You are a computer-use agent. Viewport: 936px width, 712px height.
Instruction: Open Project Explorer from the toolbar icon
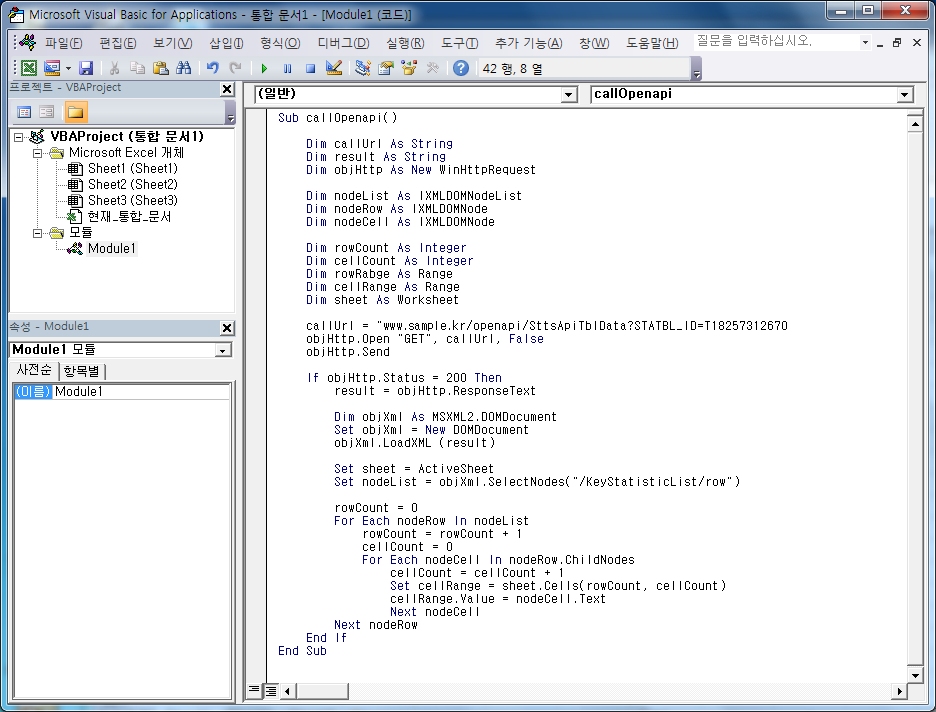point(362,68)
